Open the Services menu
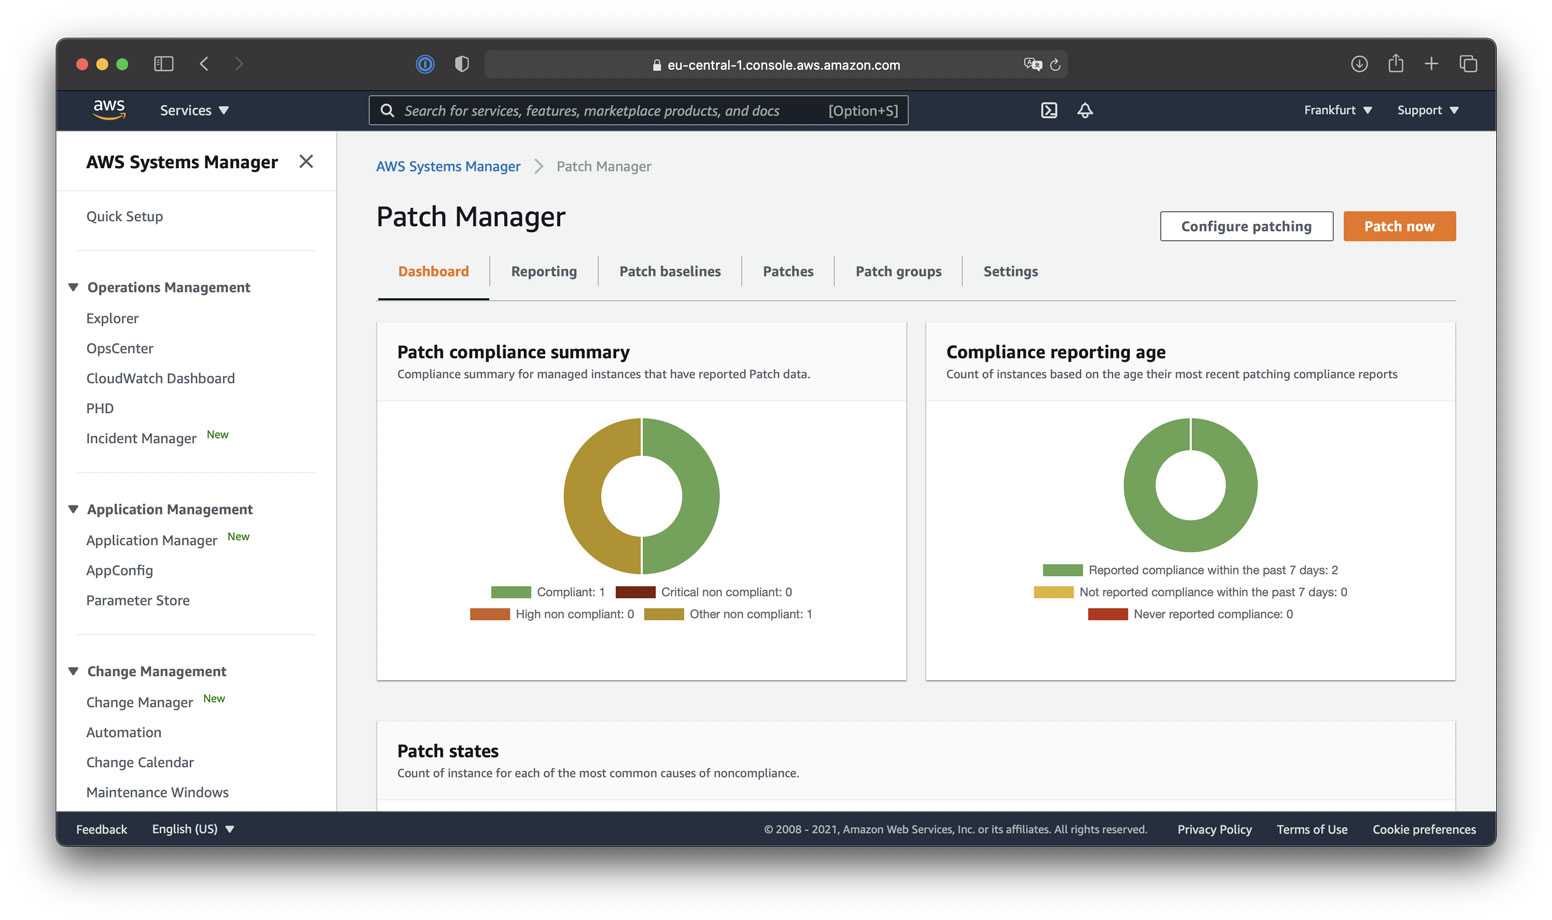1552x920 pixels. (x=193, y=110)
